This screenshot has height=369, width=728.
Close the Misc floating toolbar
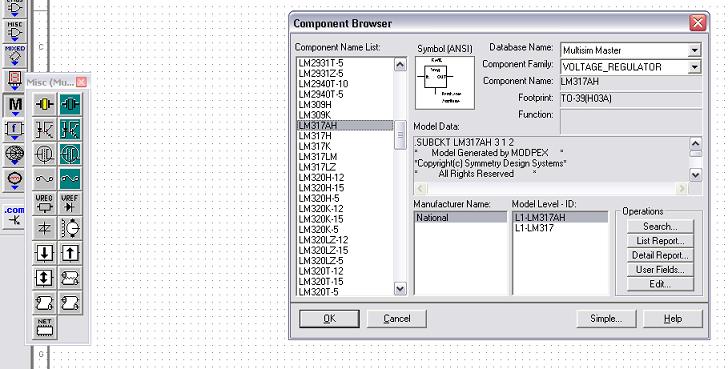tap(81, 82)
